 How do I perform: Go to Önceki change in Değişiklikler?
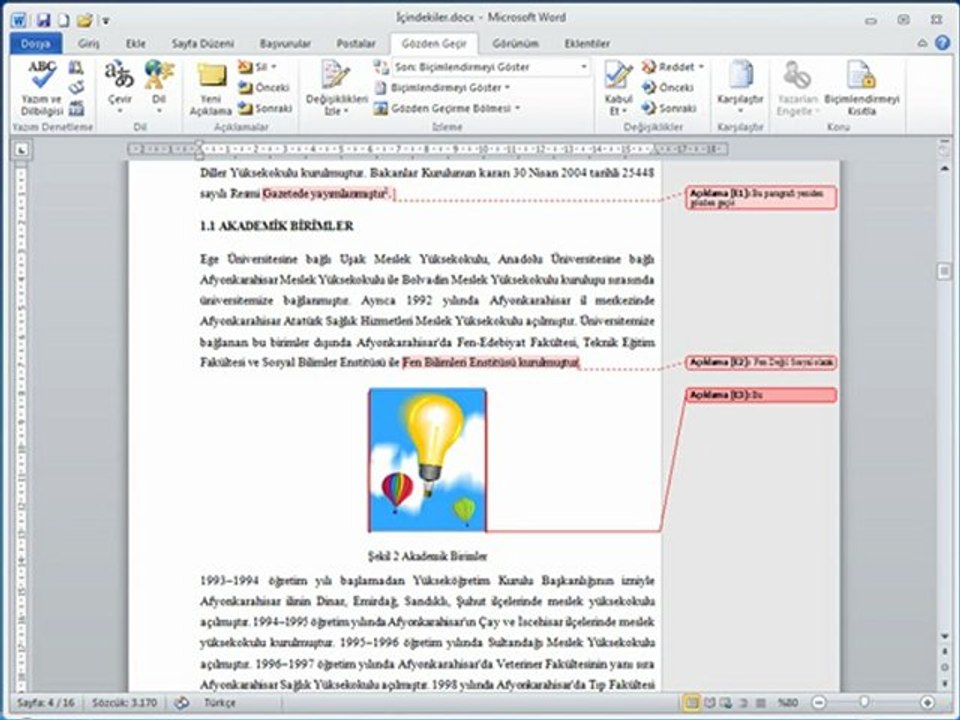pyautogui.click(x=667, y=88)
